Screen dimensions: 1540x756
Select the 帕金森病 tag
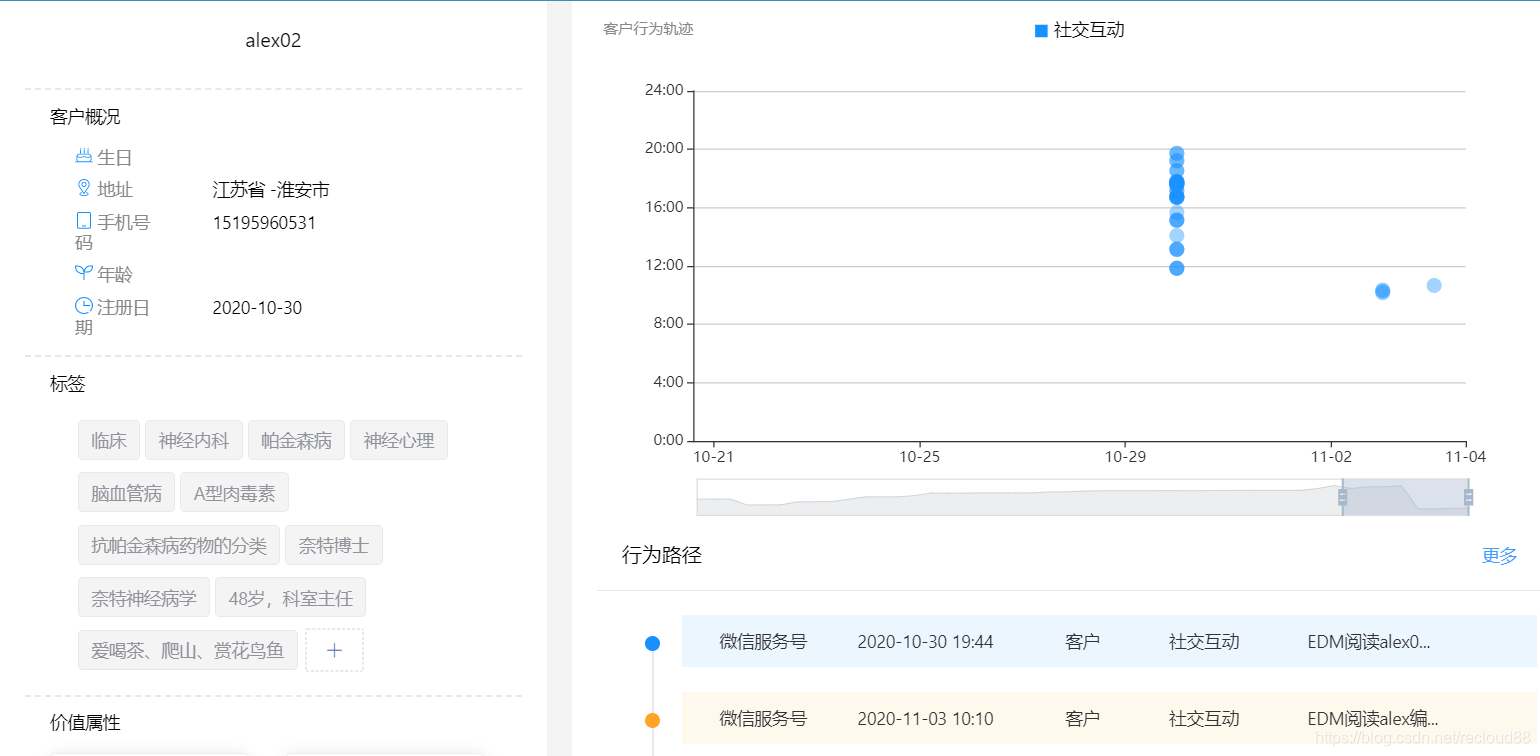(x=296, y=440)
